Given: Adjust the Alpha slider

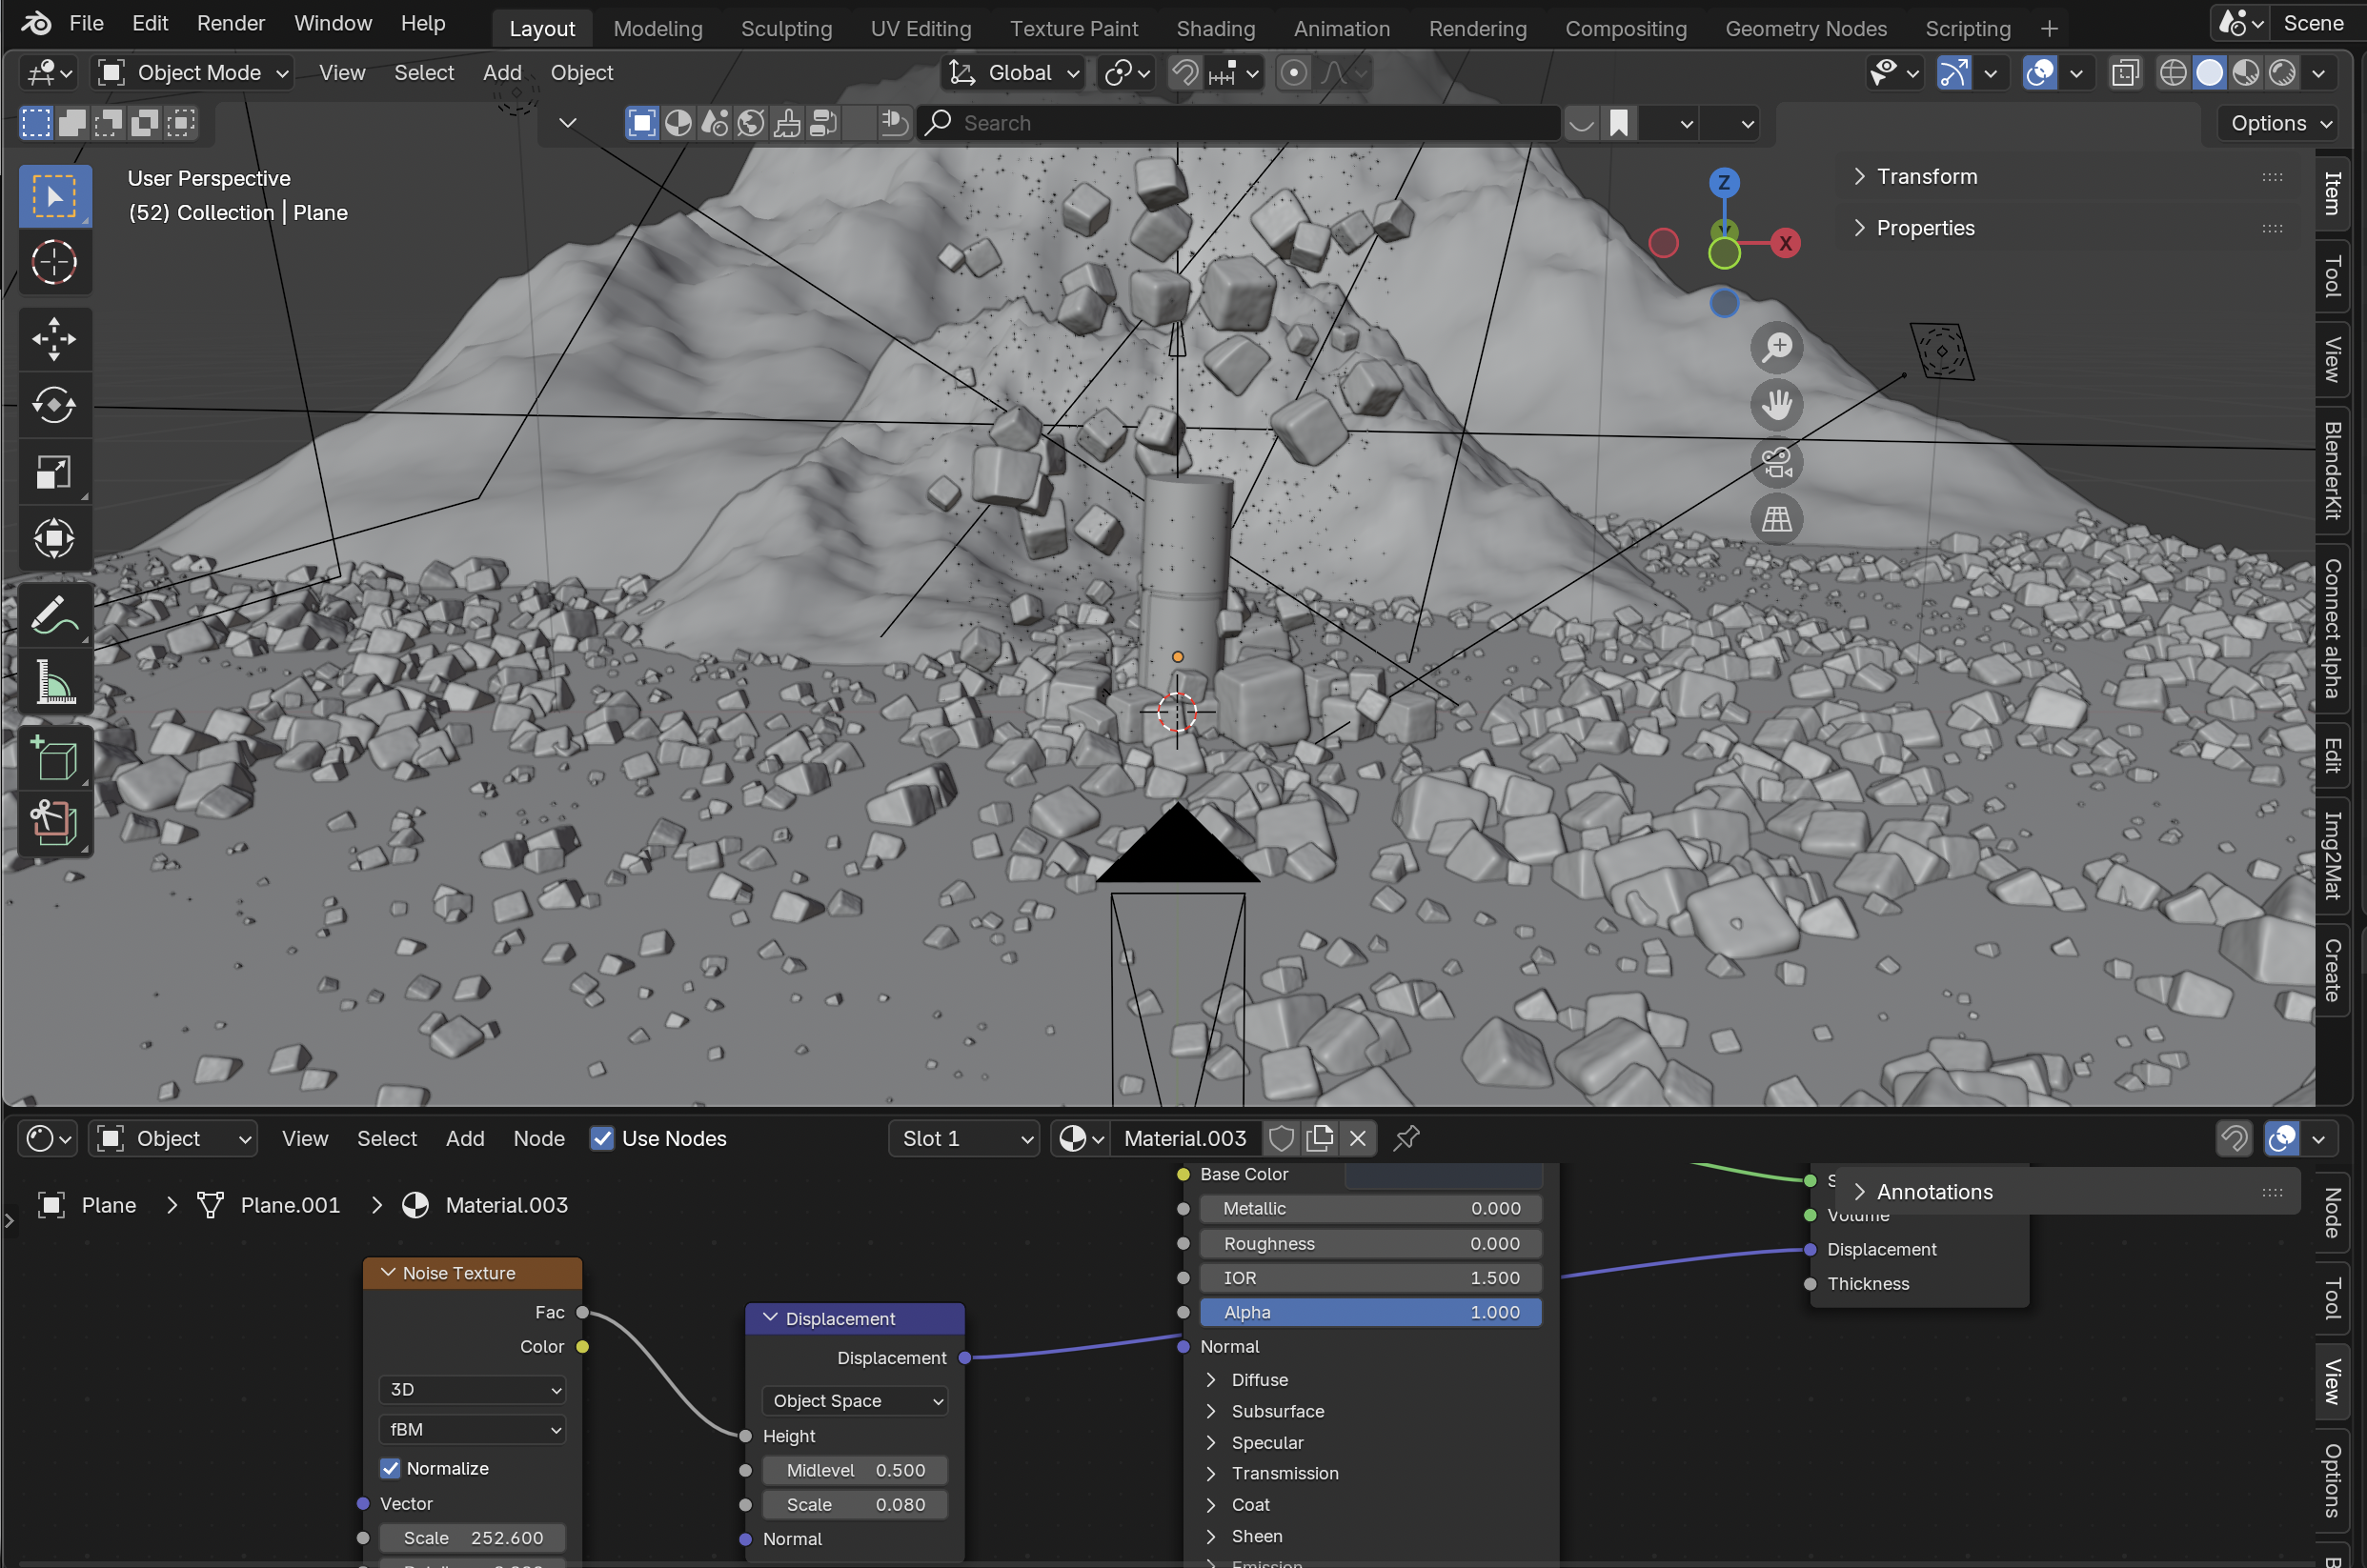Looking at the screenshot, I should pos(1370,1312).
